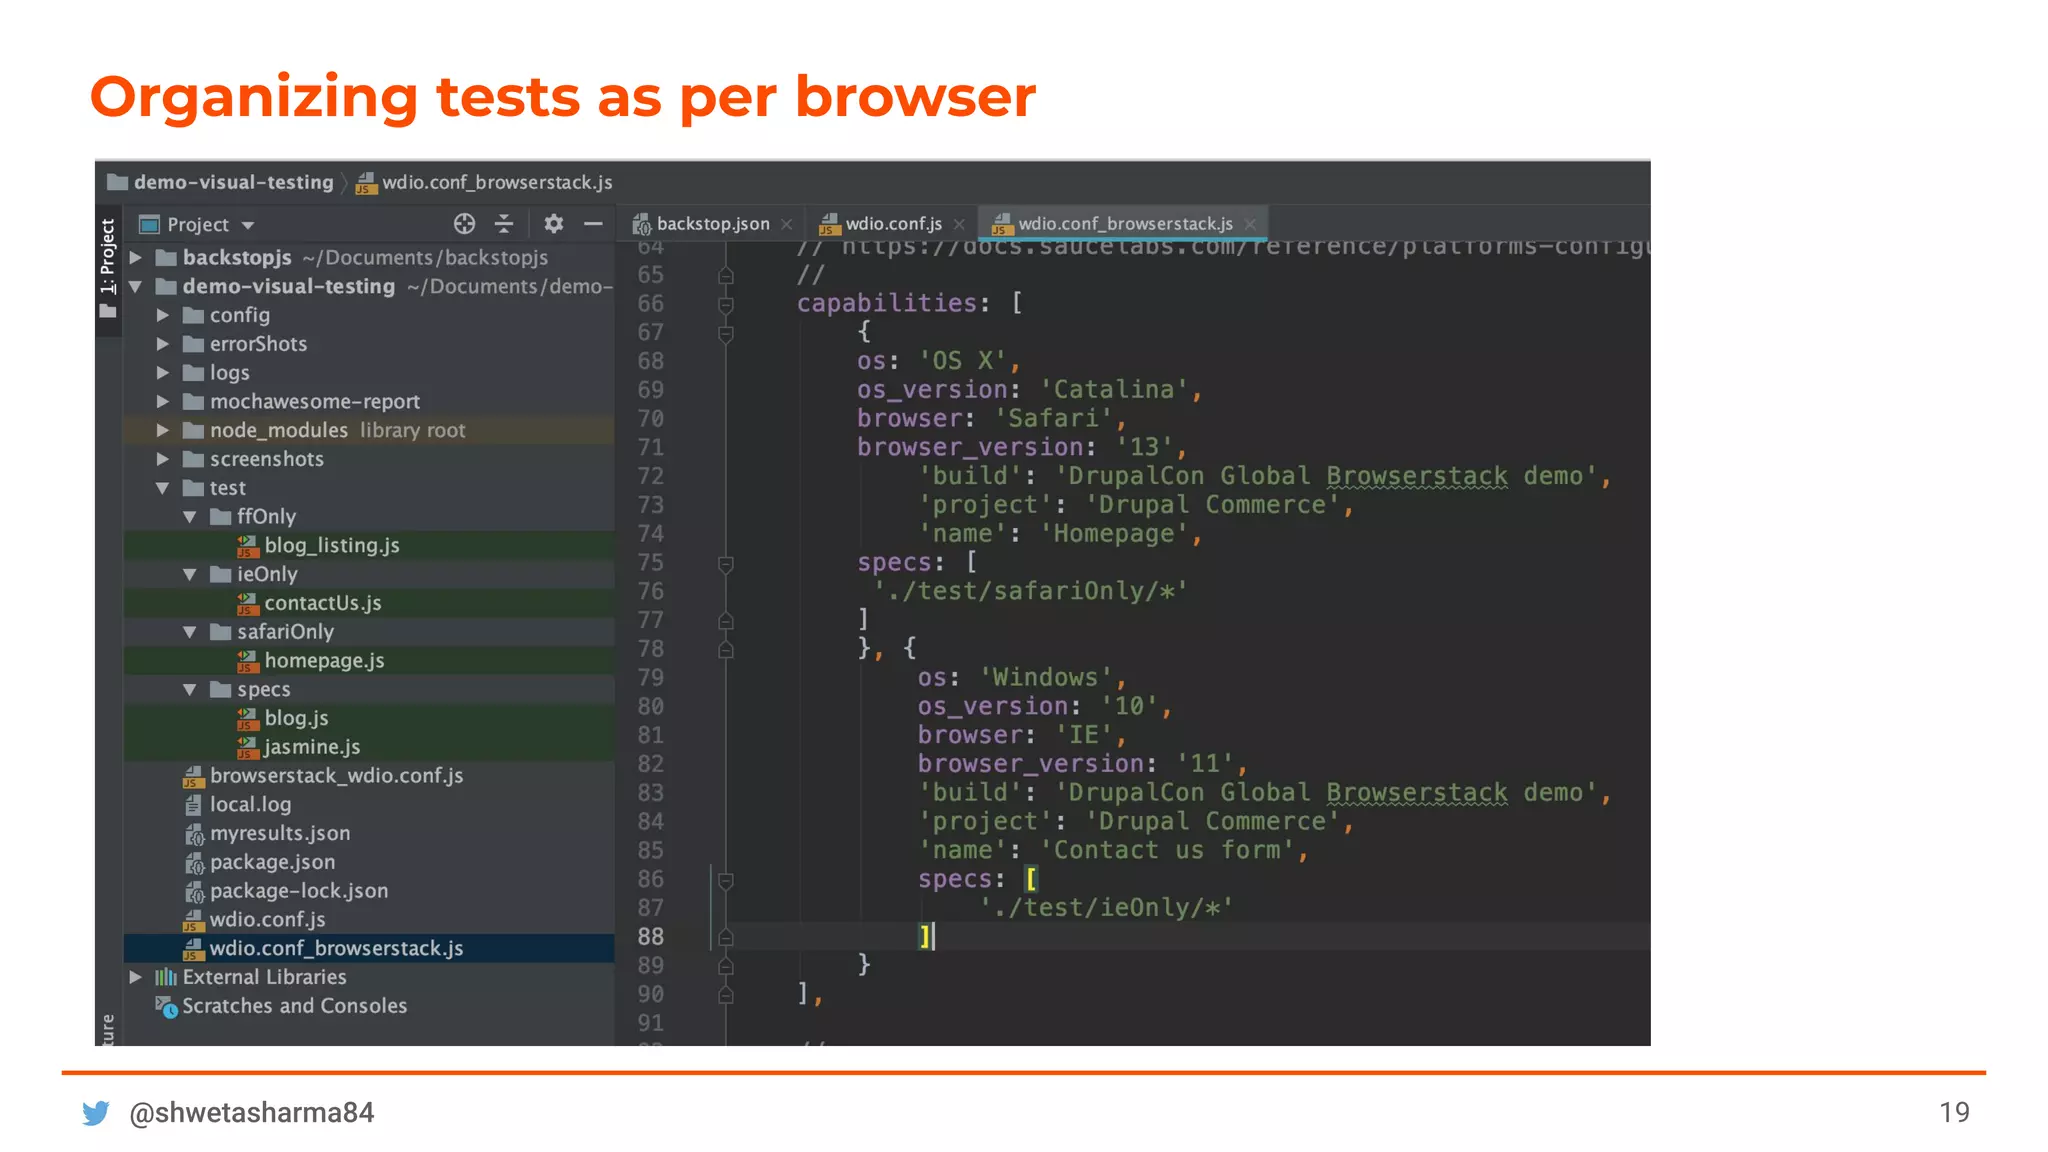
Task: Close the wdio.conf_browserstack.js tab
Action: pyautogui.click(x=1250, y=224)
